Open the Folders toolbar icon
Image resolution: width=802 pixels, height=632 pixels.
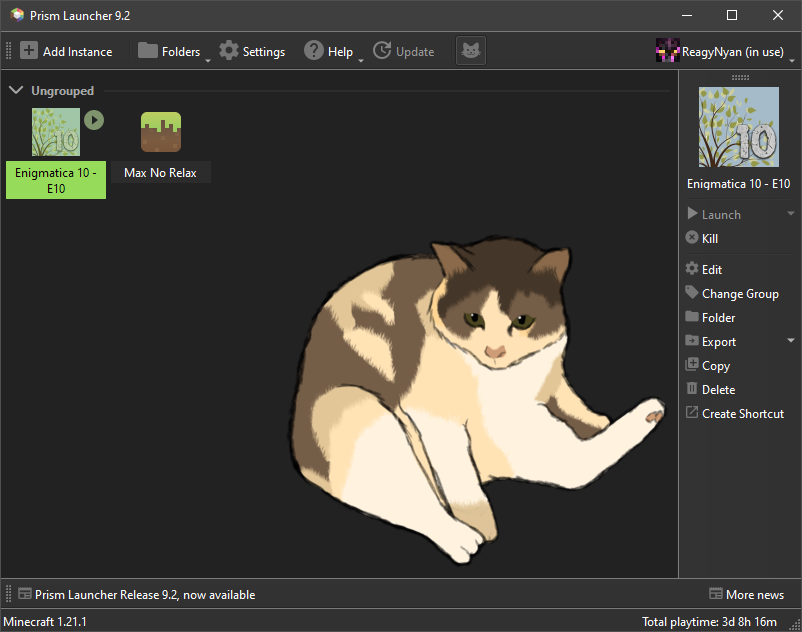click(x=147, y=51)
